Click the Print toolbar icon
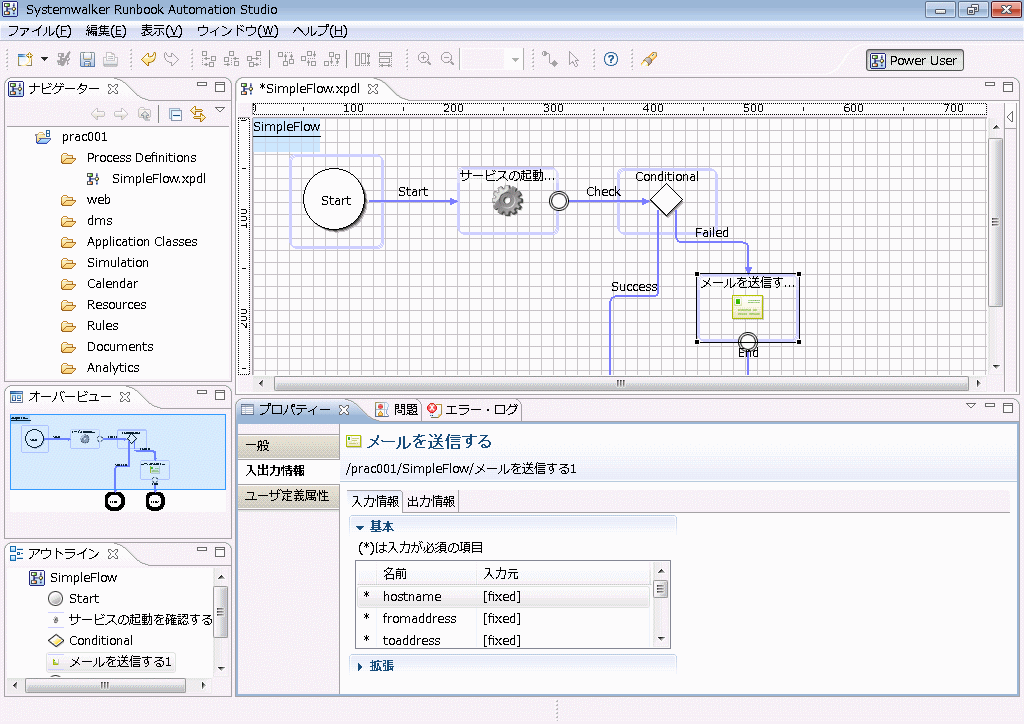The image size is (1024, 724). (x=110, y=59)
